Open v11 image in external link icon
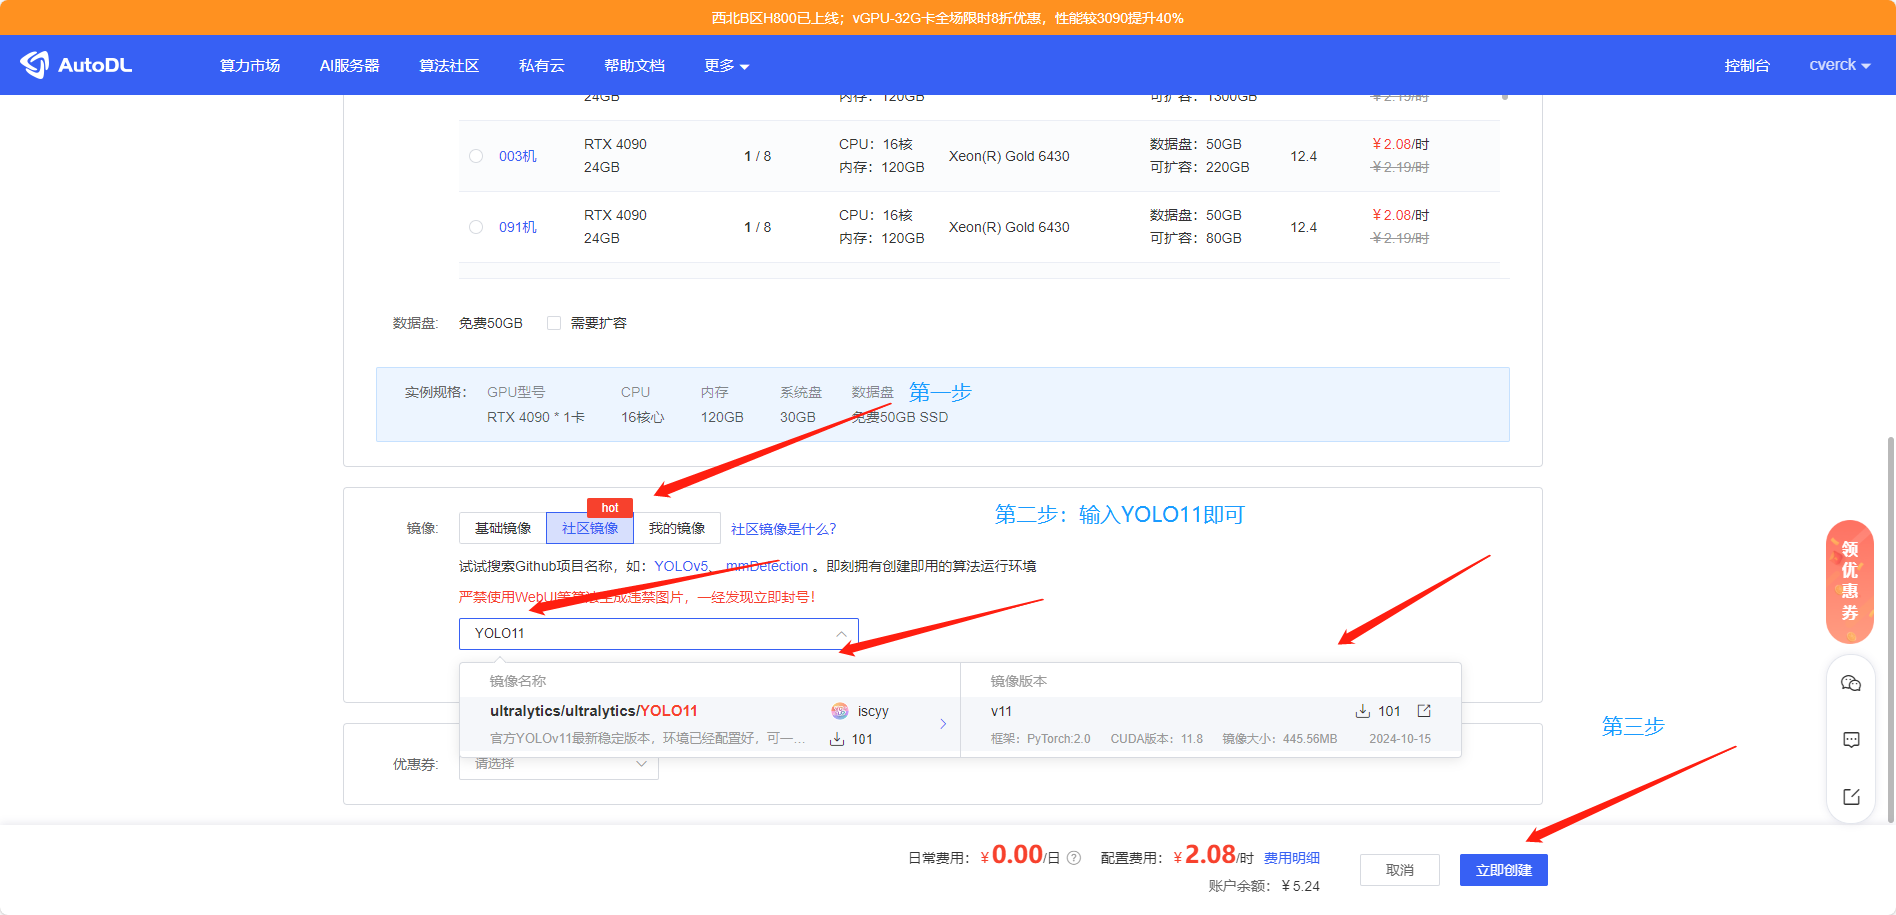This screenshot has height=915, width=1896. (1424, 711)
